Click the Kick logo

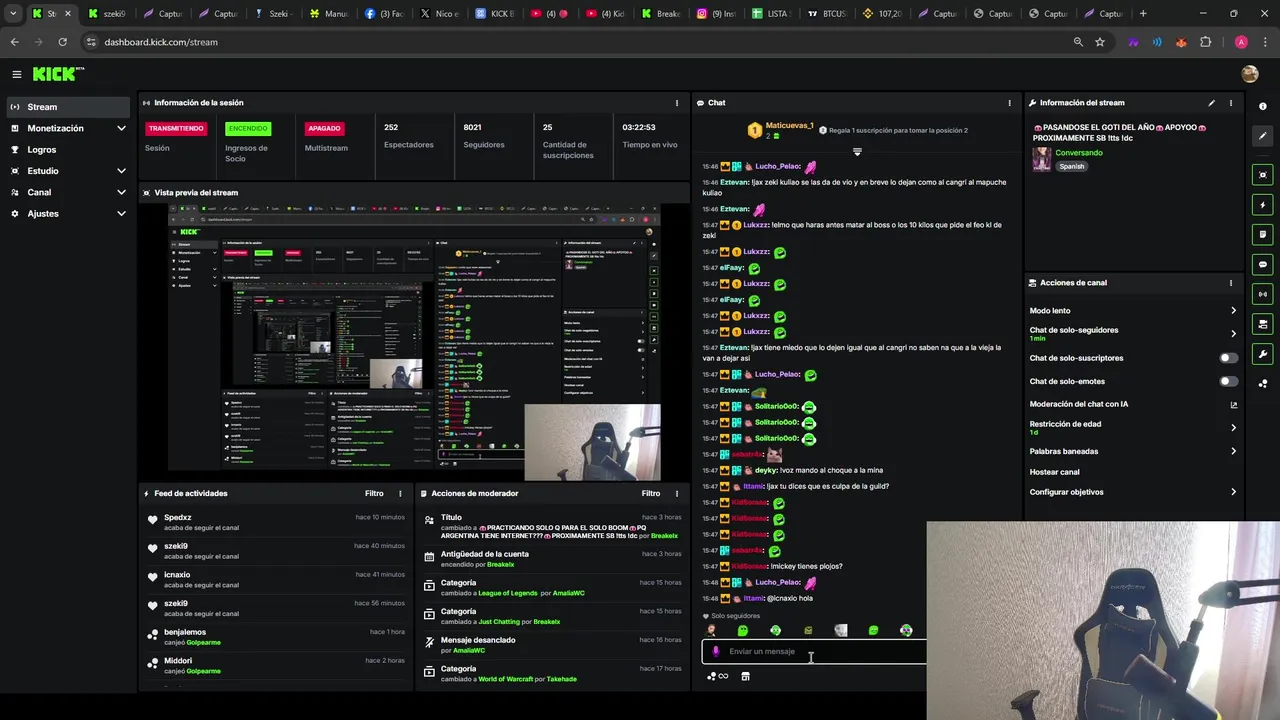(x=58, y=74)
